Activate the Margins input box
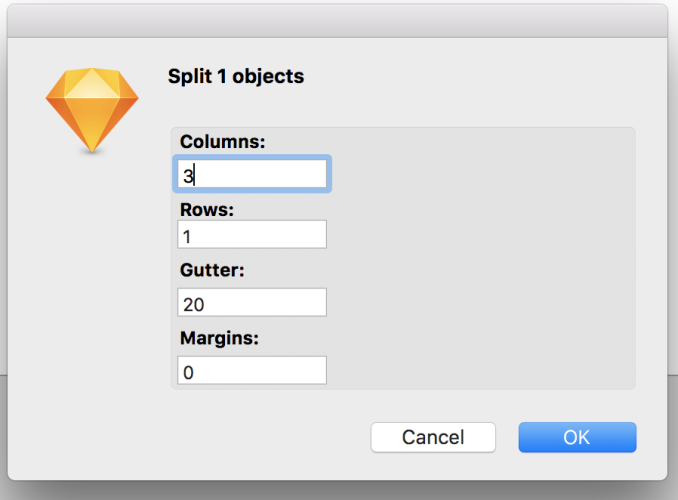 point(252,370)
